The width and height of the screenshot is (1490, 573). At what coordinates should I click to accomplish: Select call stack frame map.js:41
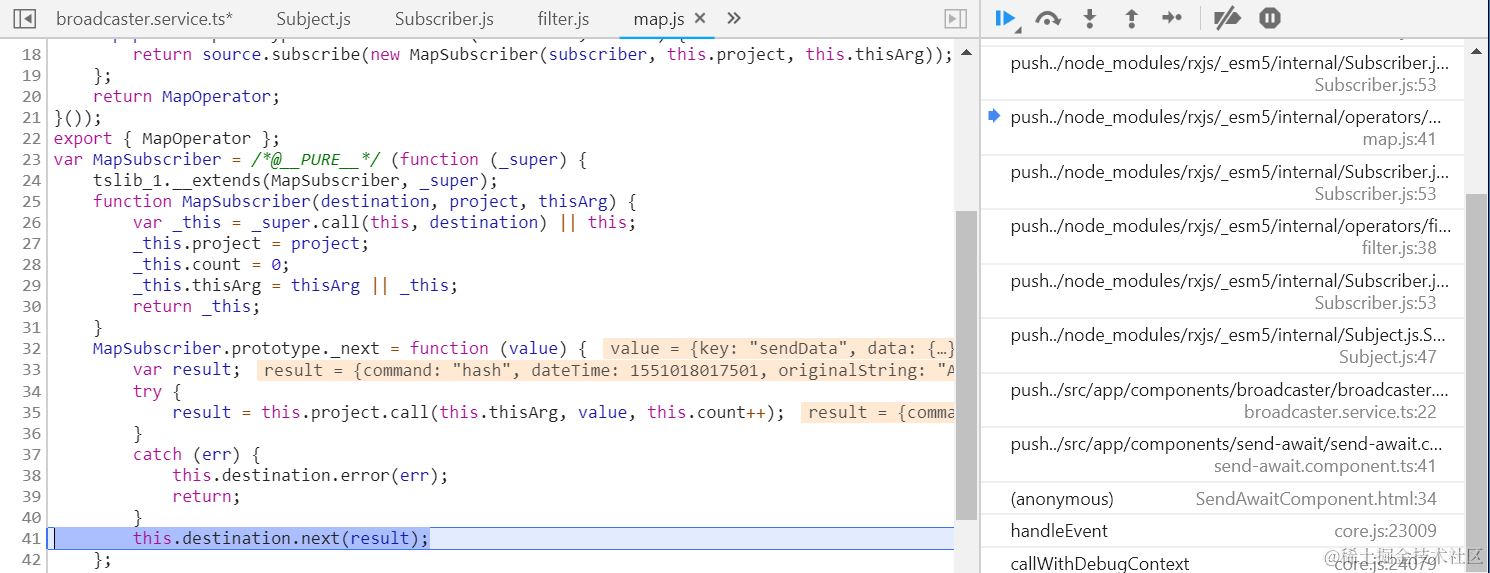pos(1222,128)
